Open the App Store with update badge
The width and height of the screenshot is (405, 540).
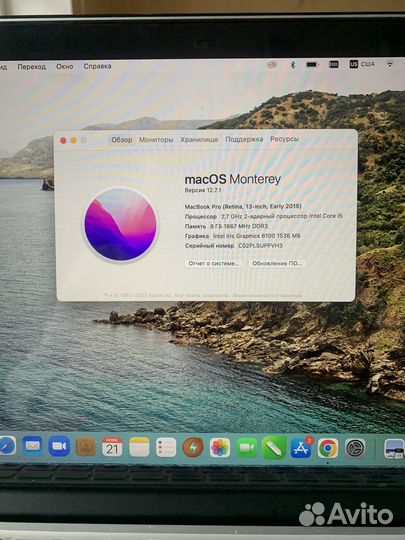(x=301, y=448)
